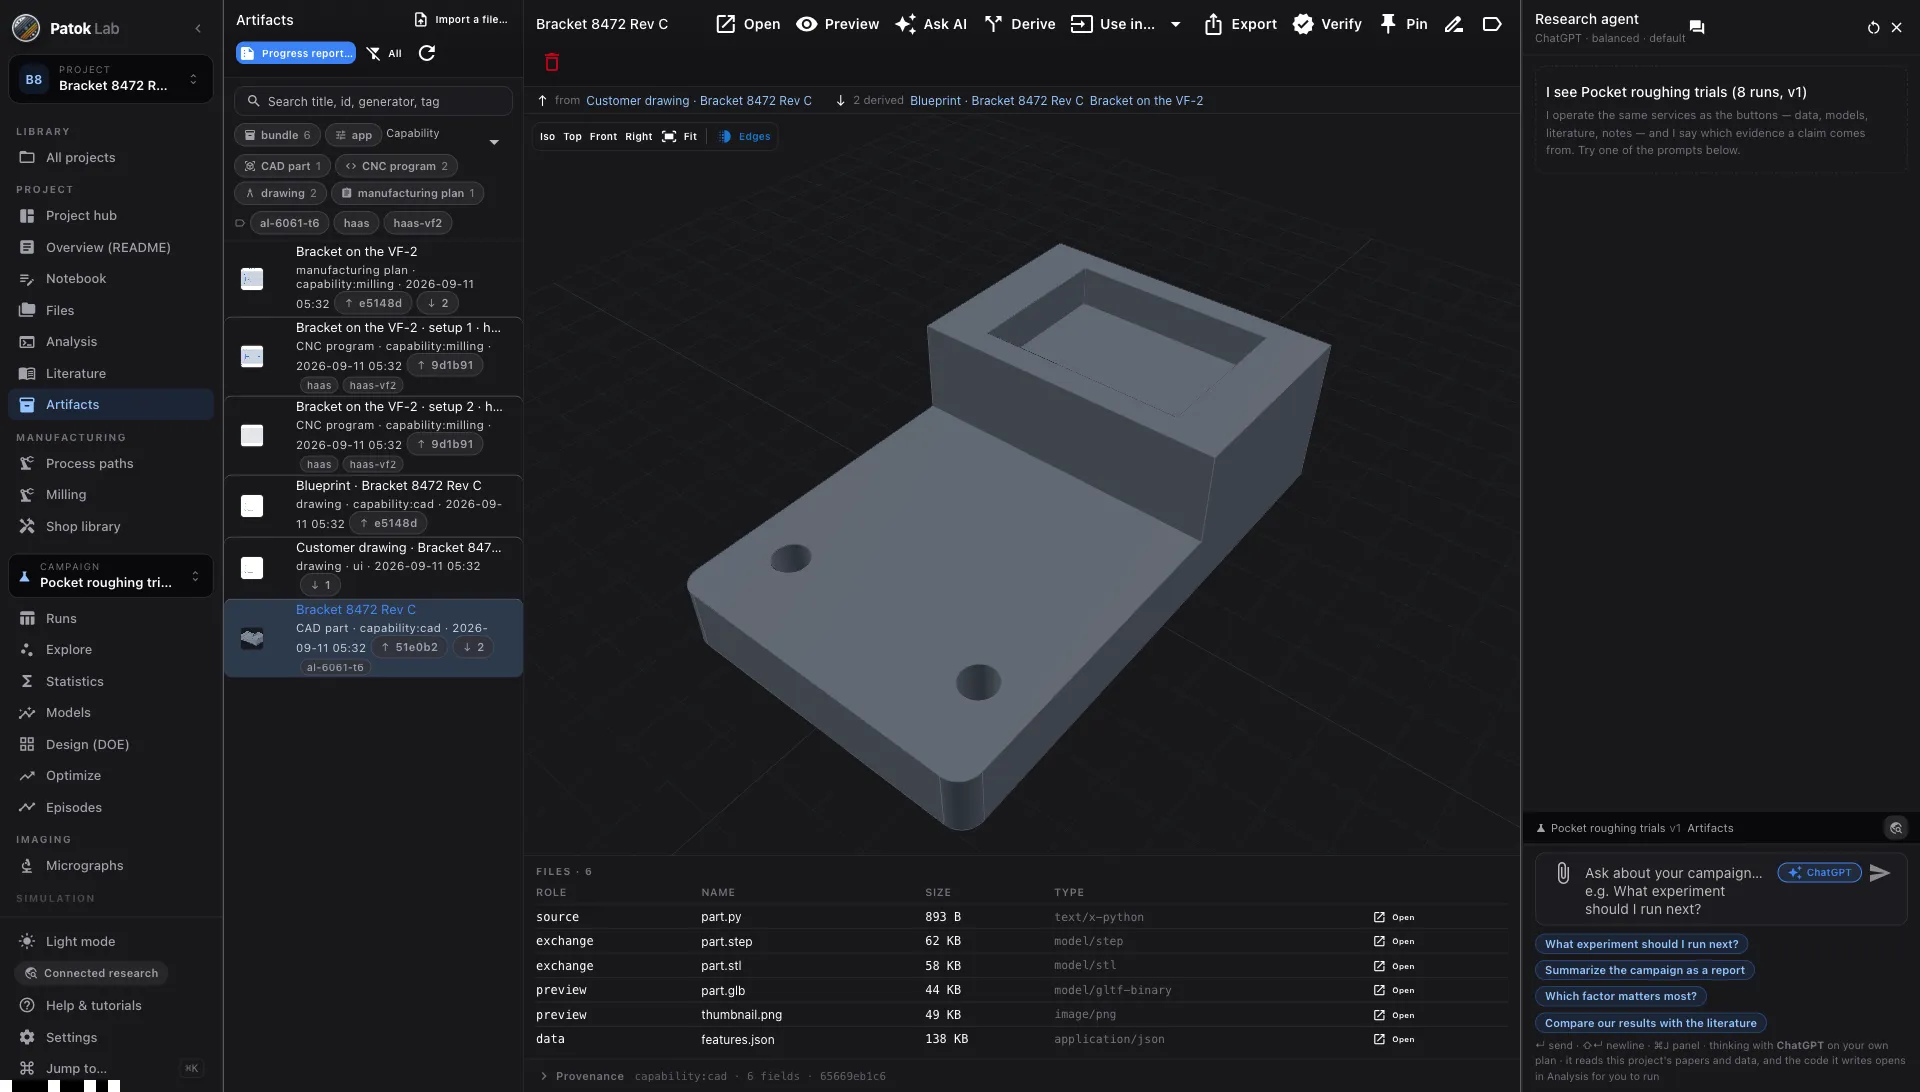Open the Use in… dropdown arrow
Image resolution: width=1920 pixels, height=1092 pixels.
[1176, 24]
